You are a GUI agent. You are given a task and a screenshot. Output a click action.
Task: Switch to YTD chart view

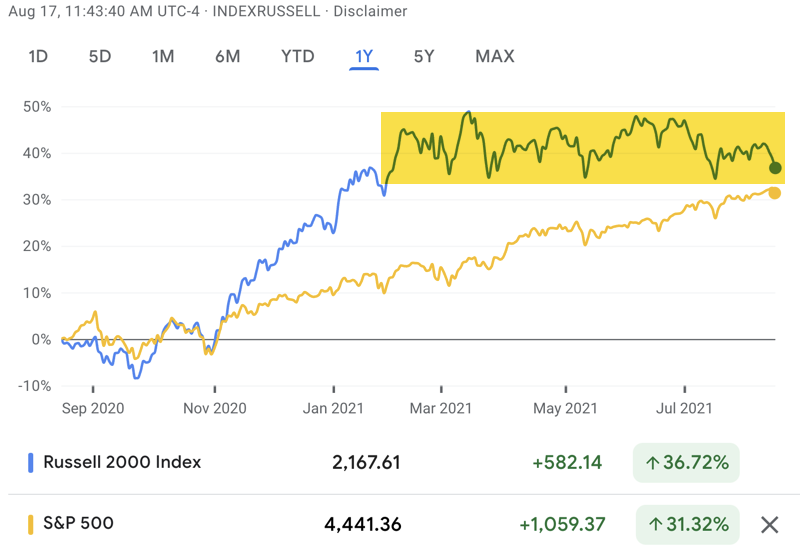[298, 56]
